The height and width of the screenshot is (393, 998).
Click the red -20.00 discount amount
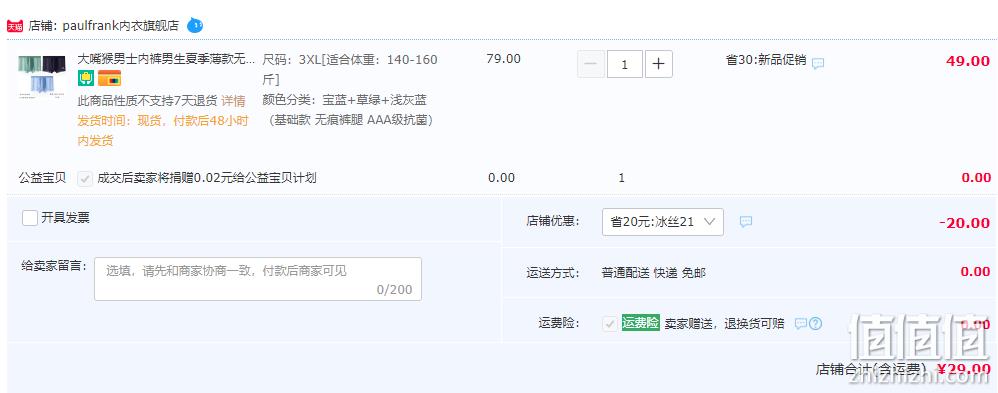(x=964, y=223)
